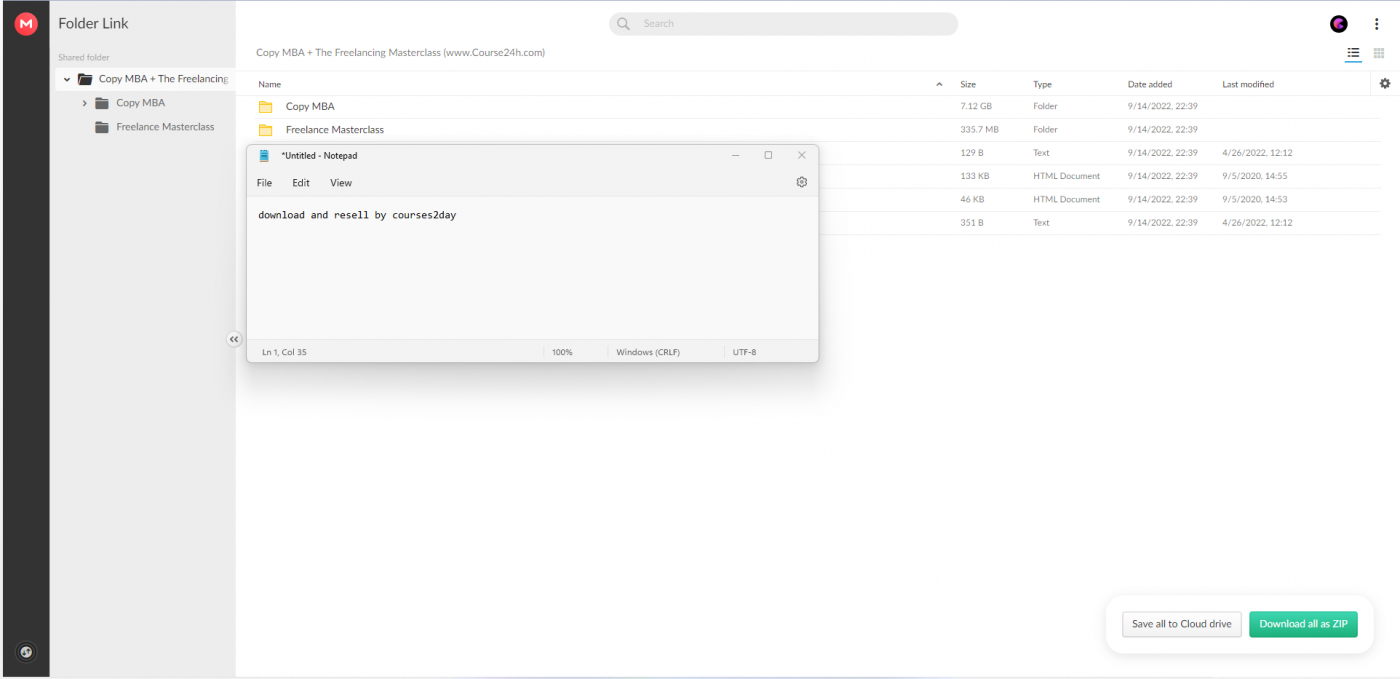Open the three-dot more options menu
Screen dimensions: 1400x679
click(1377, 24)
